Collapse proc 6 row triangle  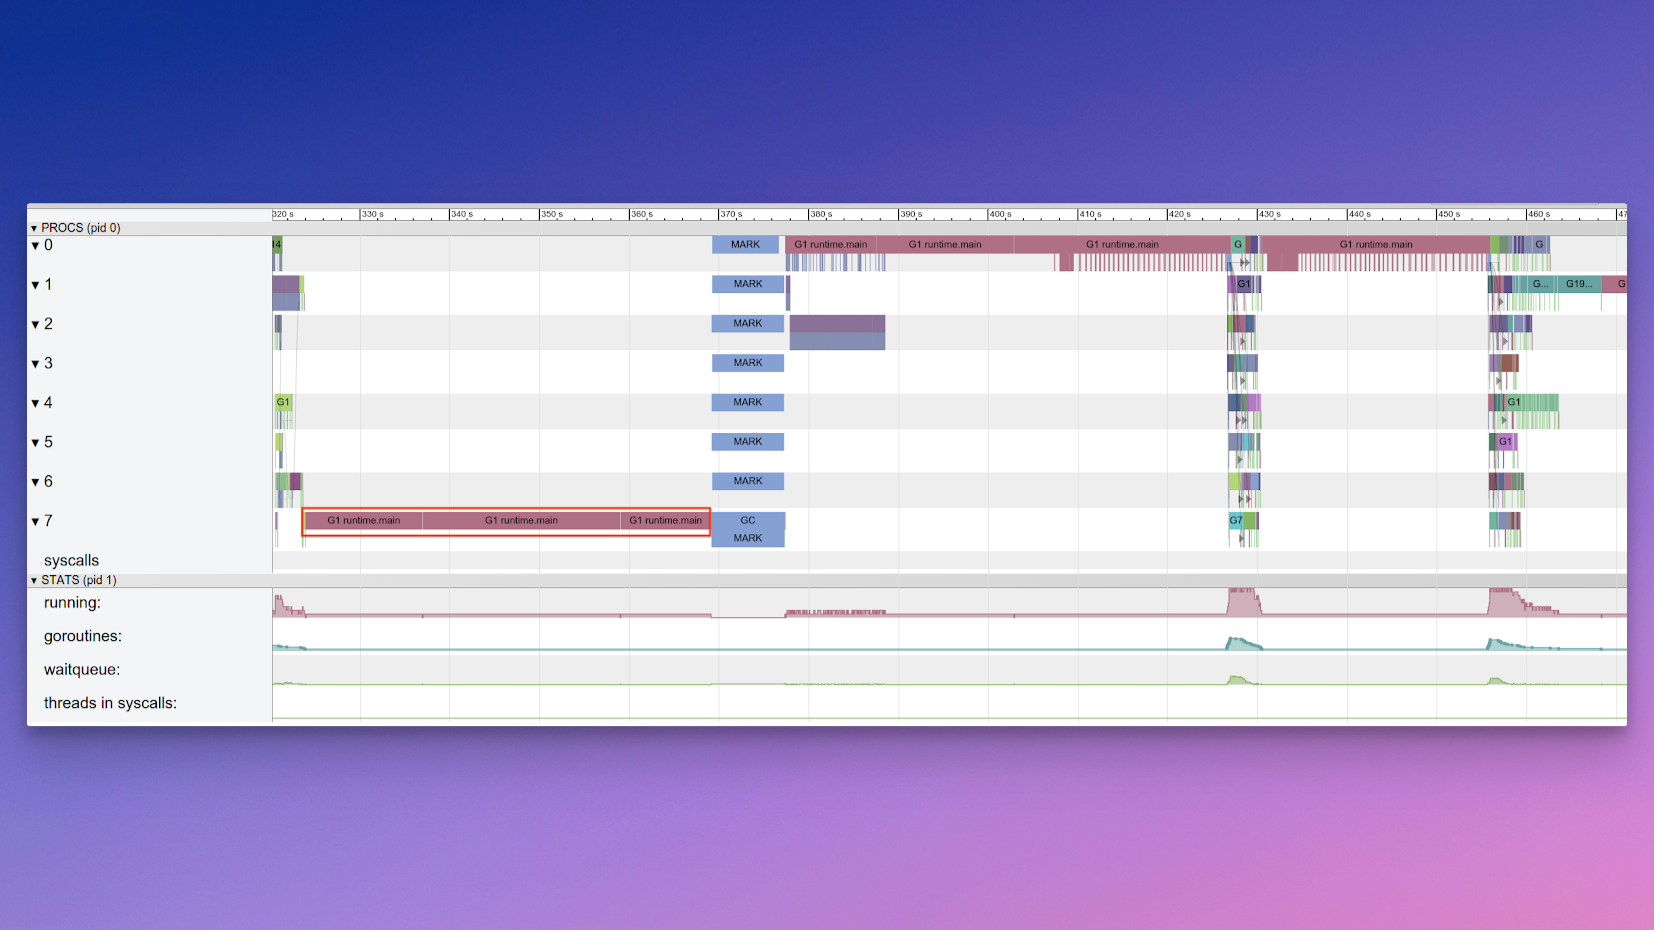35,482
